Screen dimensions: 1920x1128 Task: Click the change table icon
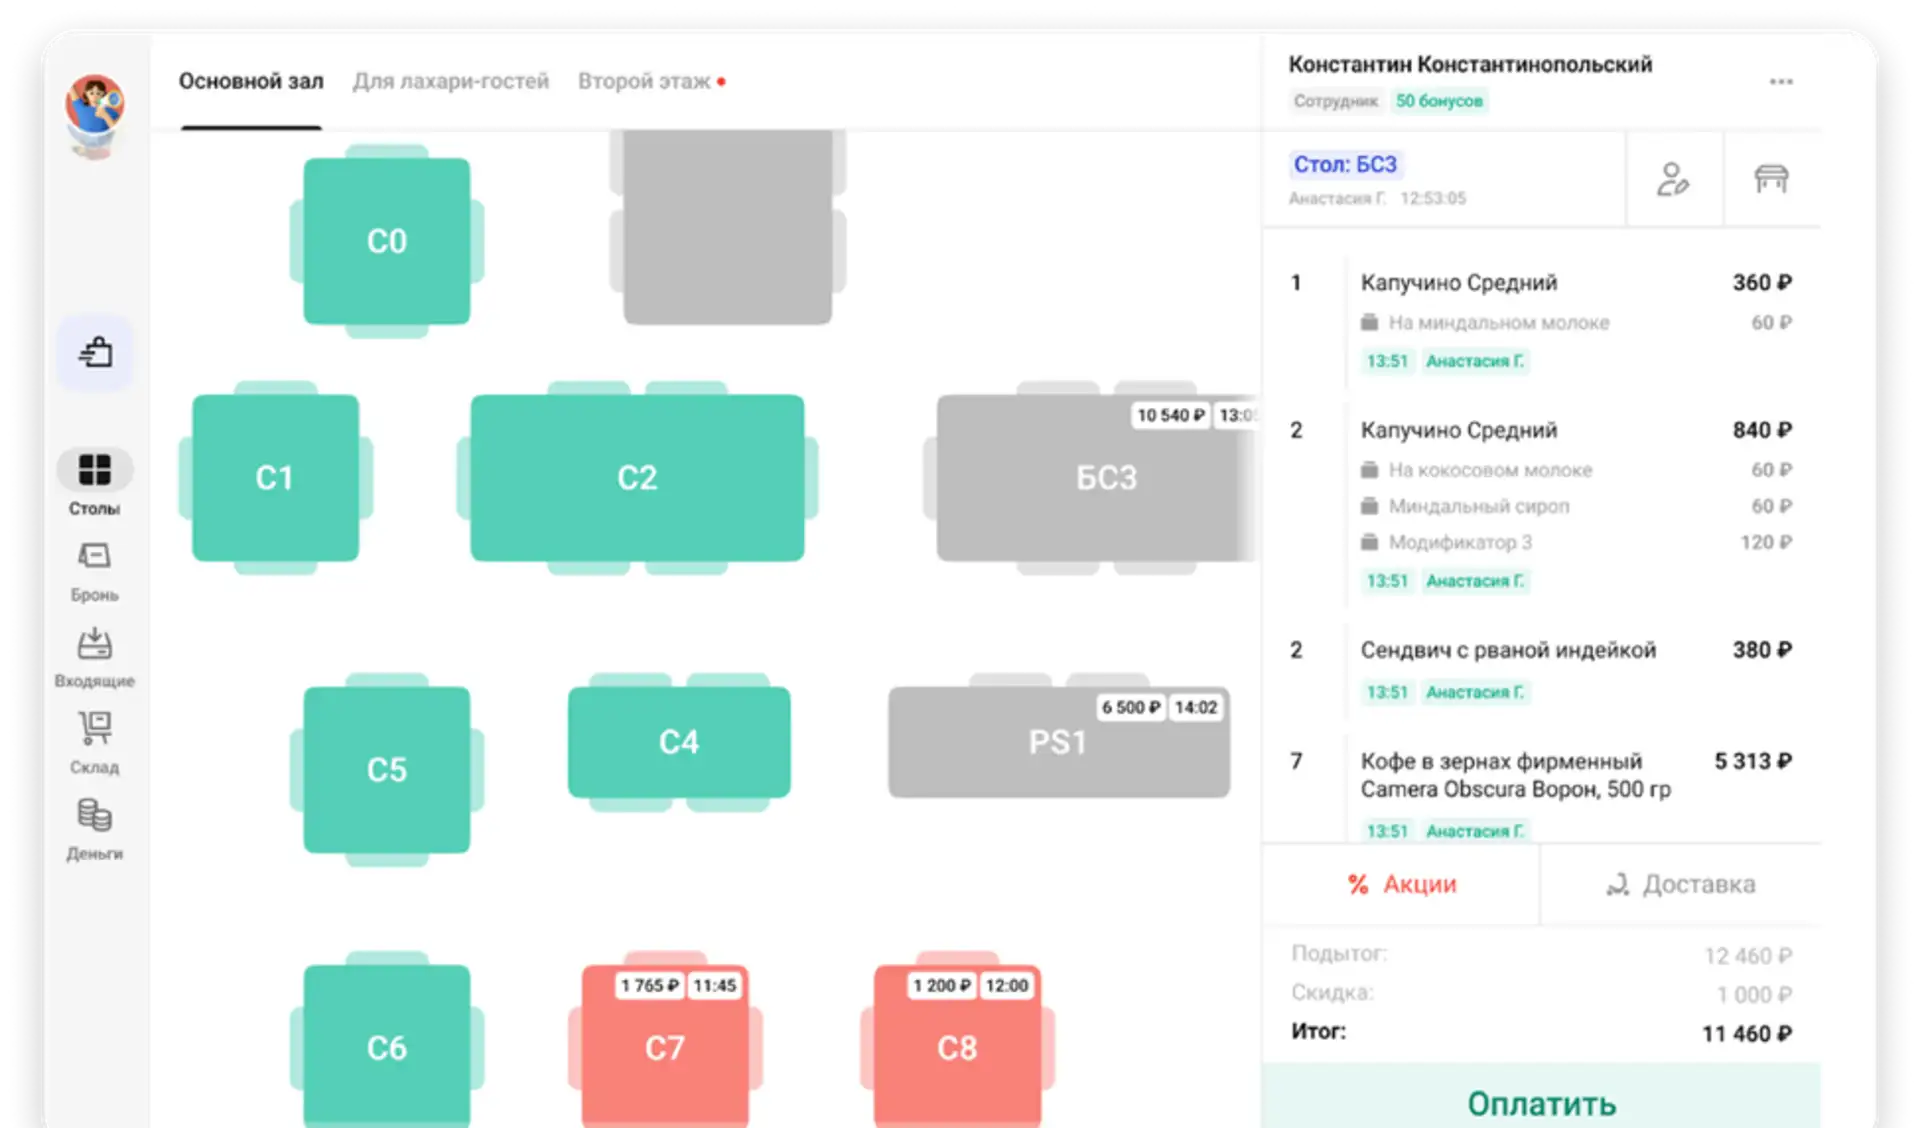[1771, 180]
